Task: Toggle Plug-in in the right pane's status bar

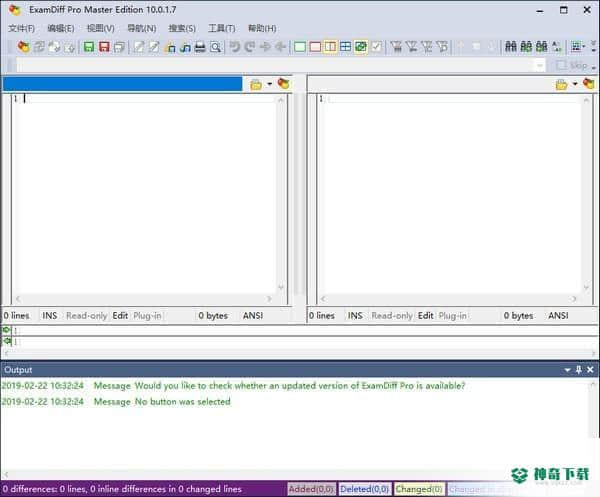Action: pyautogui.click(x=452, y=316)
